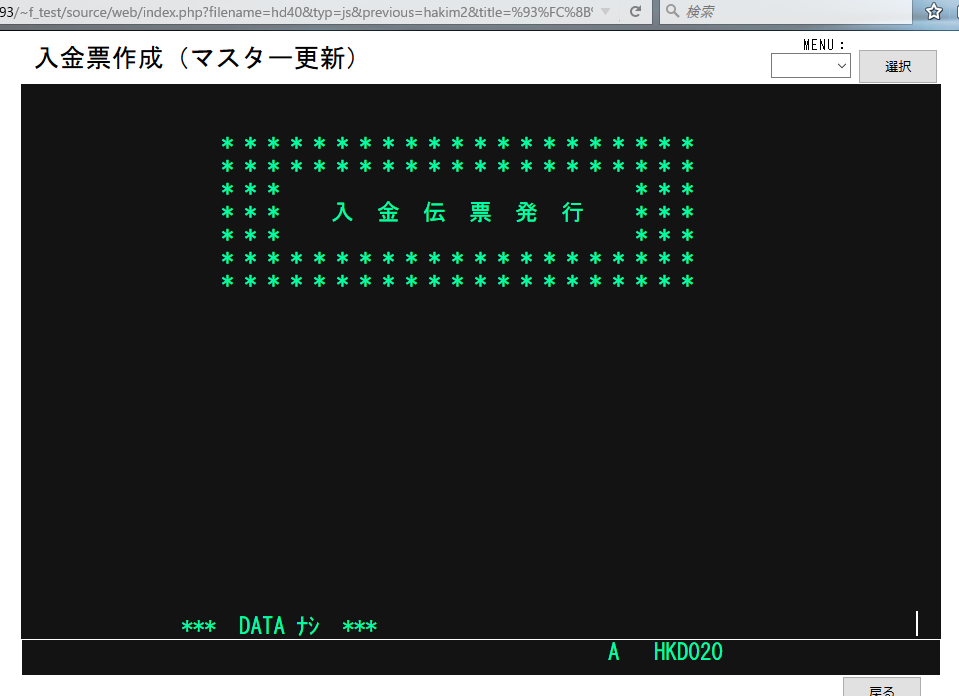
Task: Click the input cursor at message line end
Action: (916, 623)
